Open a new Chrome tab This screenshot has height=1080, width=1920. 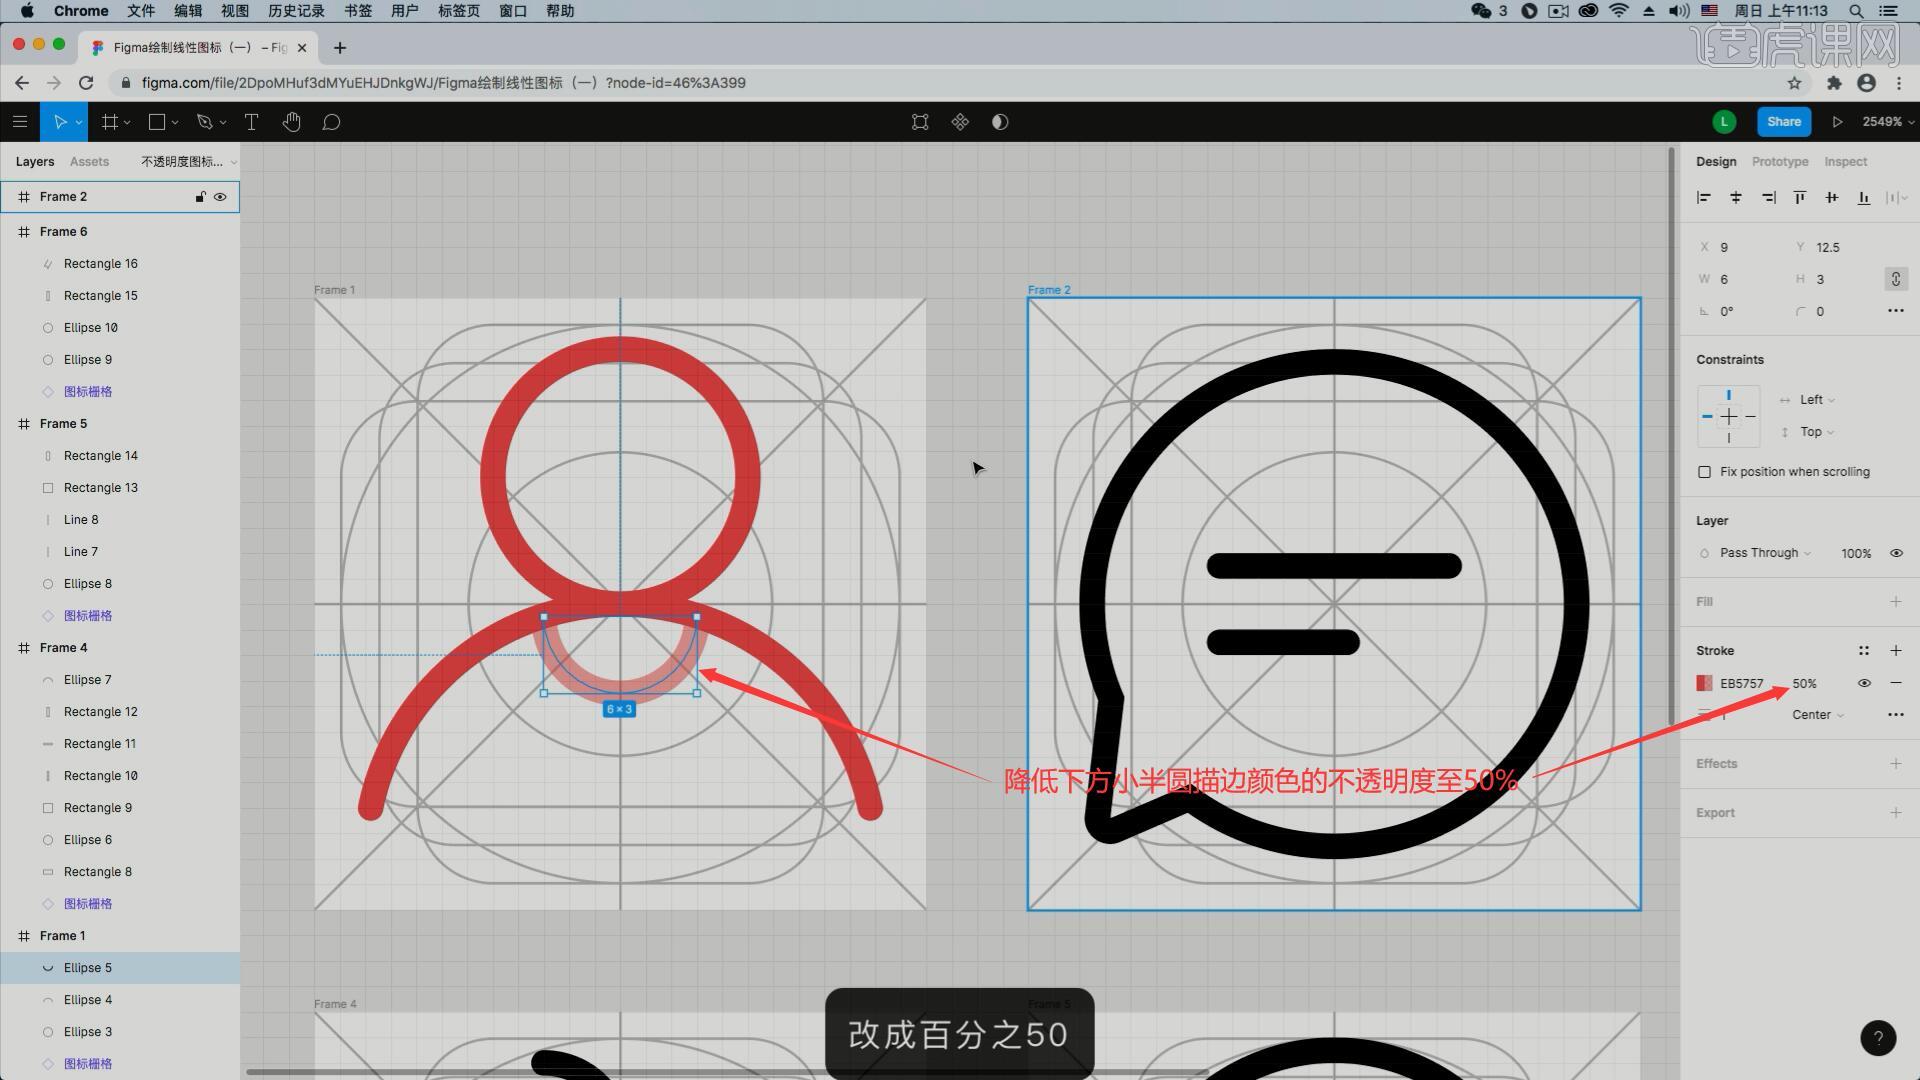click(x=340, y=48)
